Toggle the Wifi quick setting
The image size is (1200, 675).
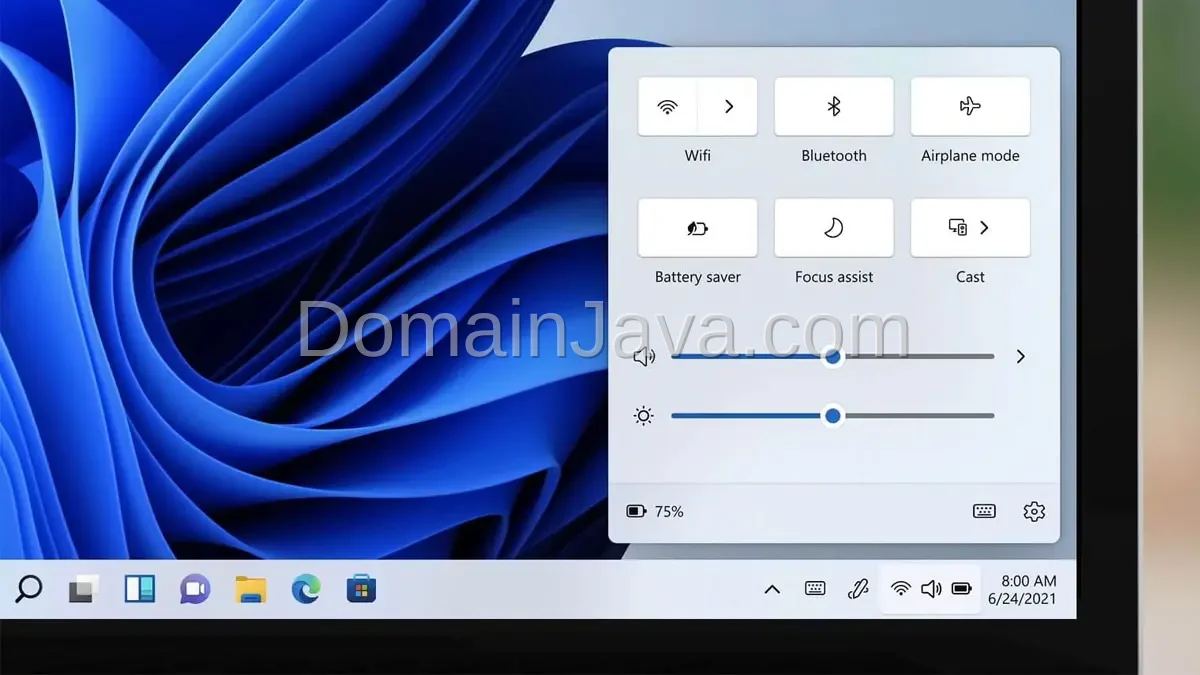tap(667, 106)
